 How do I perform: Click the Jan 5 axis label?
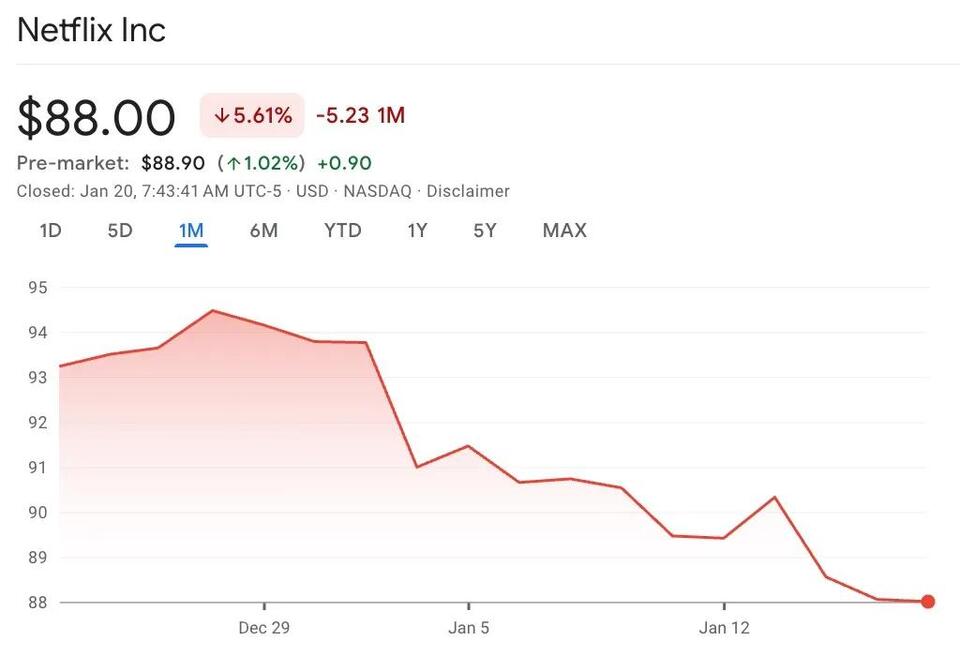[468, 628]
